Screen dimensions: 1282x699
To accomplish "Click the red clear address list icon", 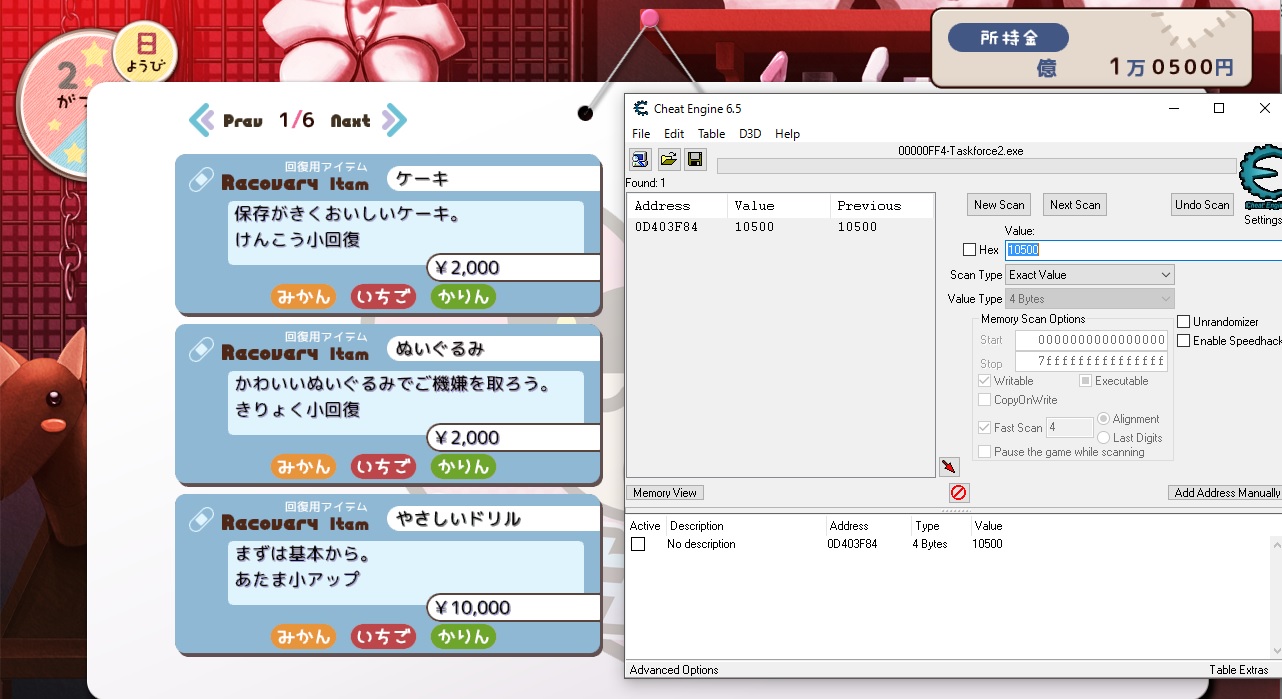I will (958, 492).
